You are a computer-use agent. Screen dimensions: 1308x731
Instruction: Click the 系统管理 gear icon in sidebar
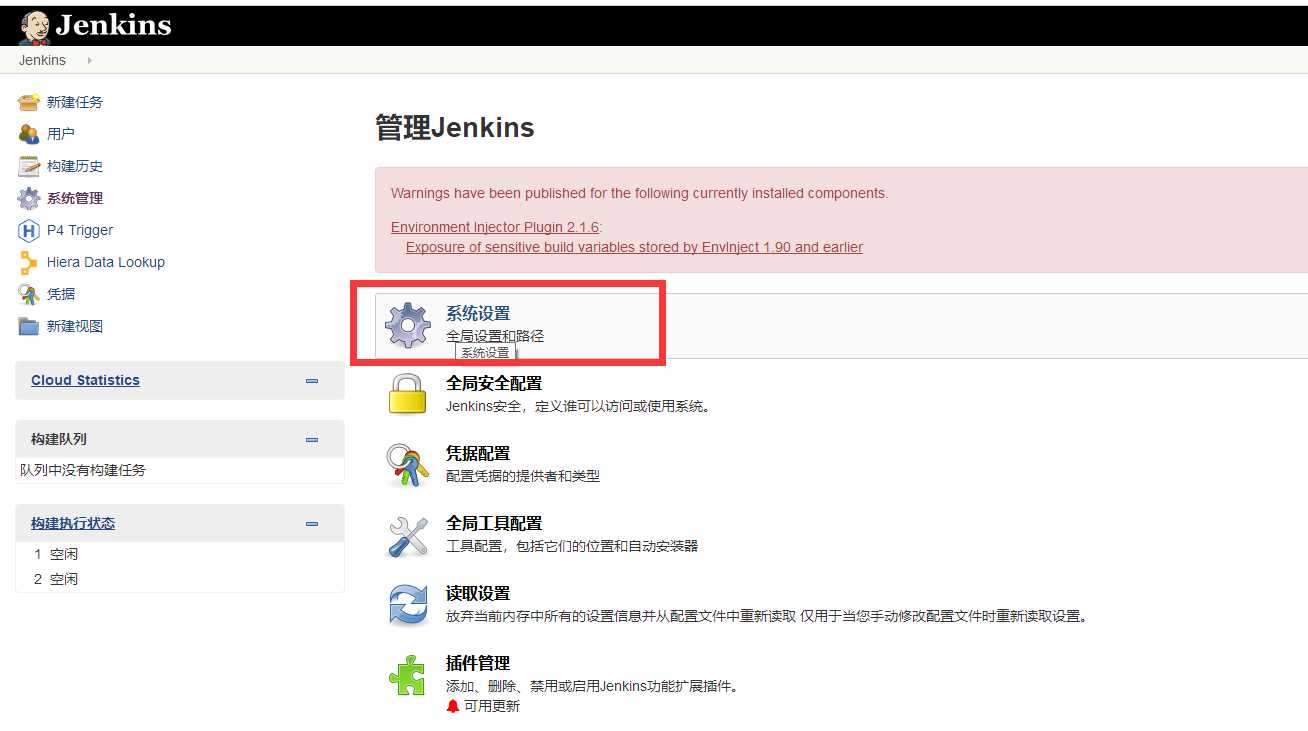[x=29, y=198]
